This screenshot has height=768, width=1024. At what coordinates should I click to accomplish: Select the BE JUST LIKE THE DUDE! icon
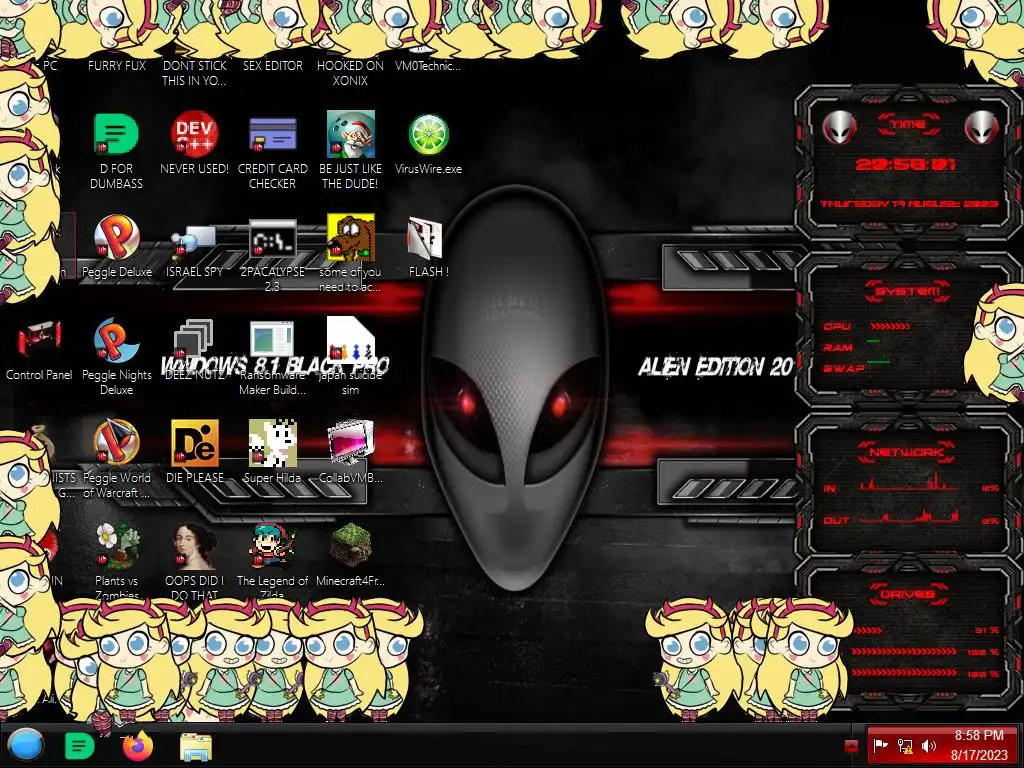tap(350, 134)
